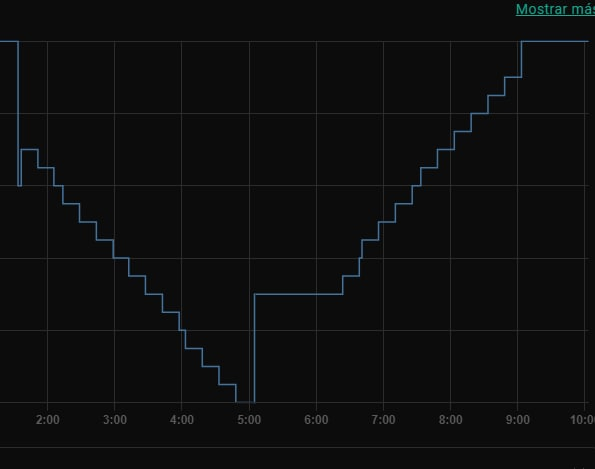Select the 7:00 label on the time axis
The image size is (595, 469).
(x=383, y=420)
